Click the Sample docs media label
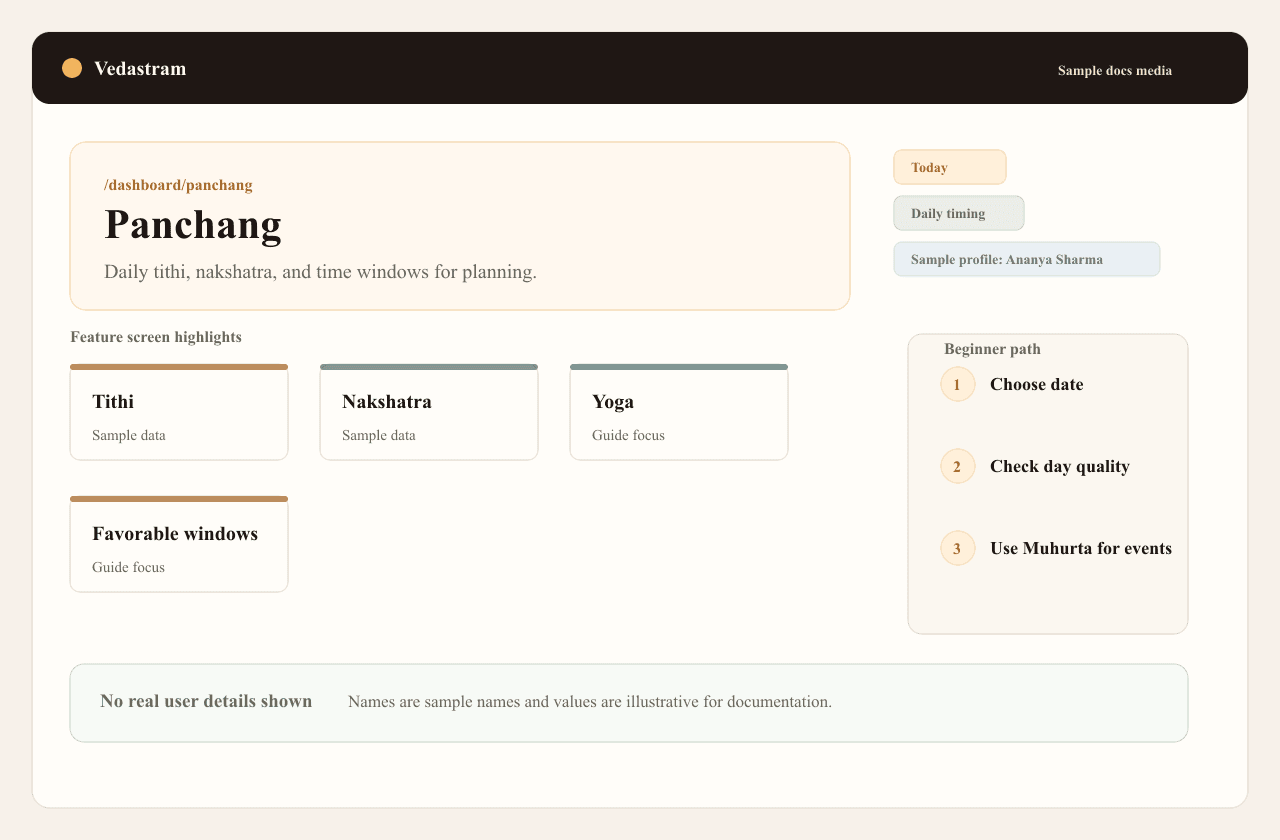 pyautogui.click(x=1115, y=71)
